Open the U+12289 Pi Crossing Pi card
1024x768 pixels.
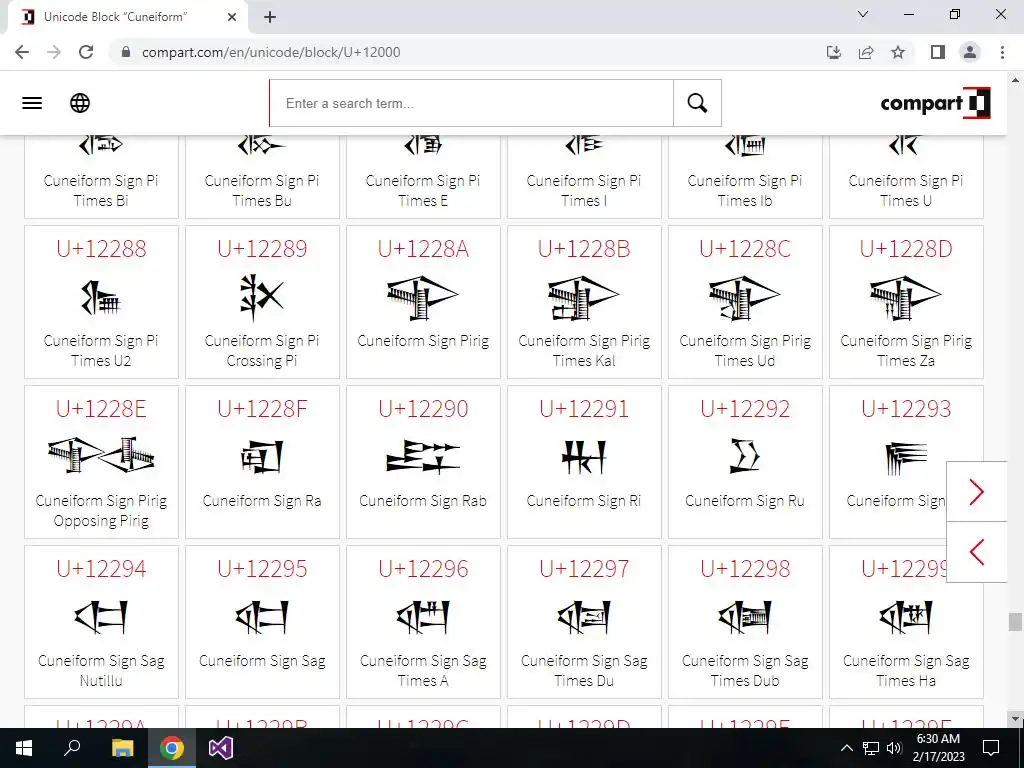pos(262,302)
